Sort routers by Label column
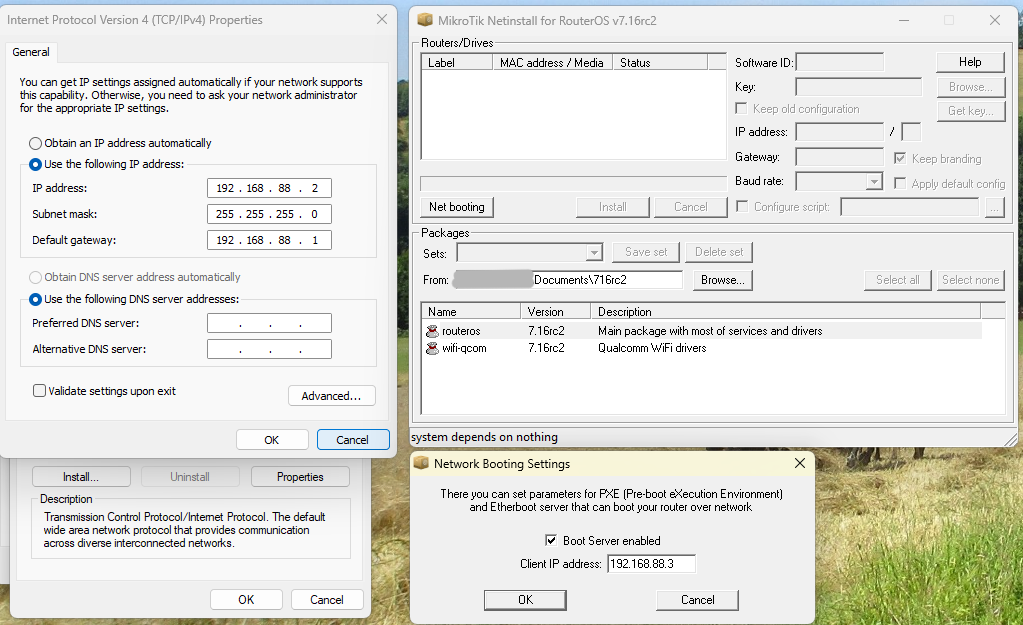Viewport: 1023px width, 625px height. coord(457,63)
